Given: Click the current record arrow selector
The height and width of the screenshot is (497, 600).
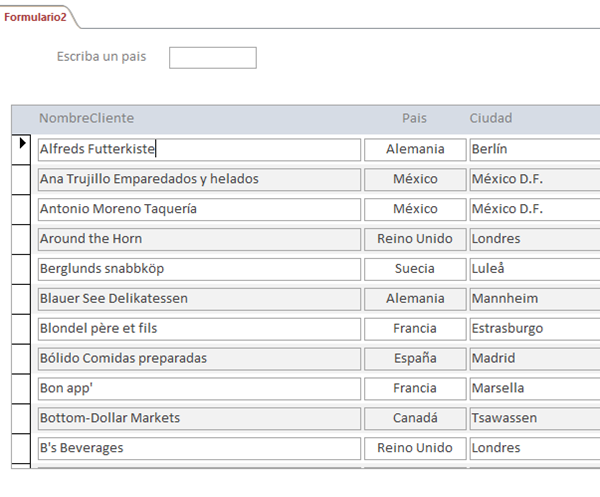Looking at the screenshot, I should [x=21, y=150].
